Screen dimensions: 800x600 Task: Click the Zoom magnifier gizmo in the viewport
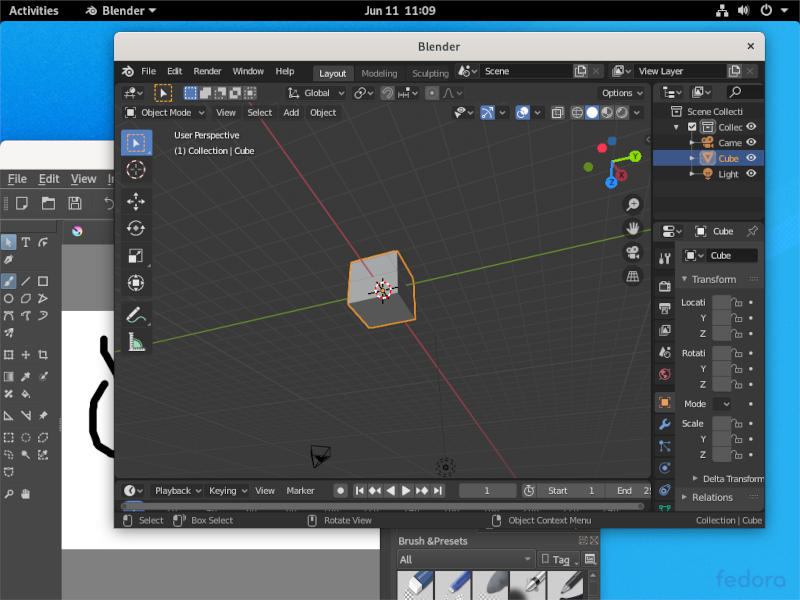pos(634,204)
